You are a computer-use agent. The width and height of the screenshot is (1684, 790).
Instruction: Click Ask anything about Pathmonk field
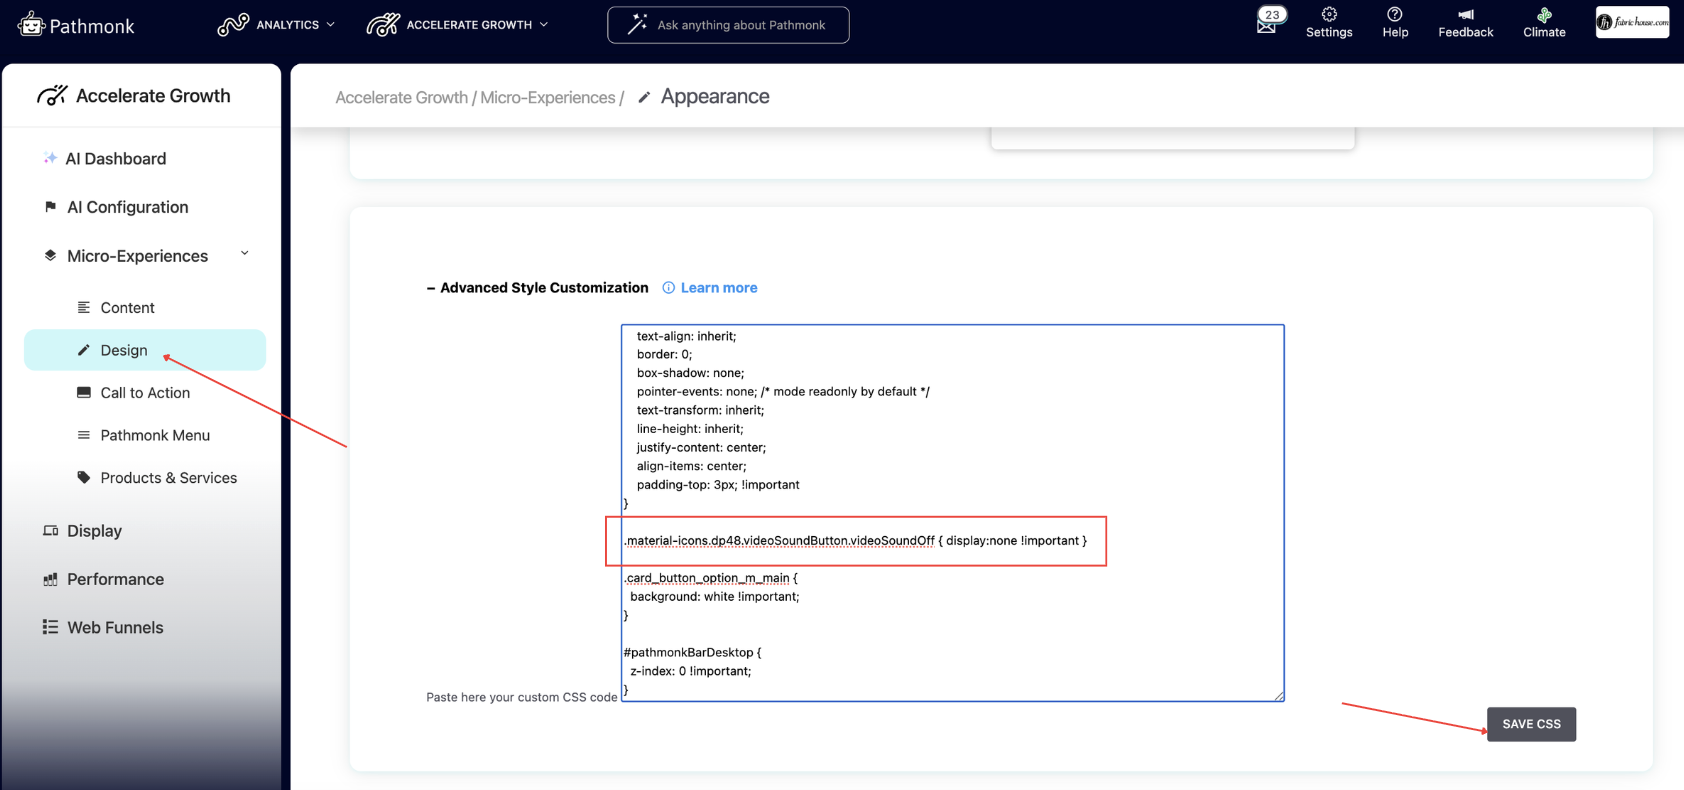coord(728,25)
